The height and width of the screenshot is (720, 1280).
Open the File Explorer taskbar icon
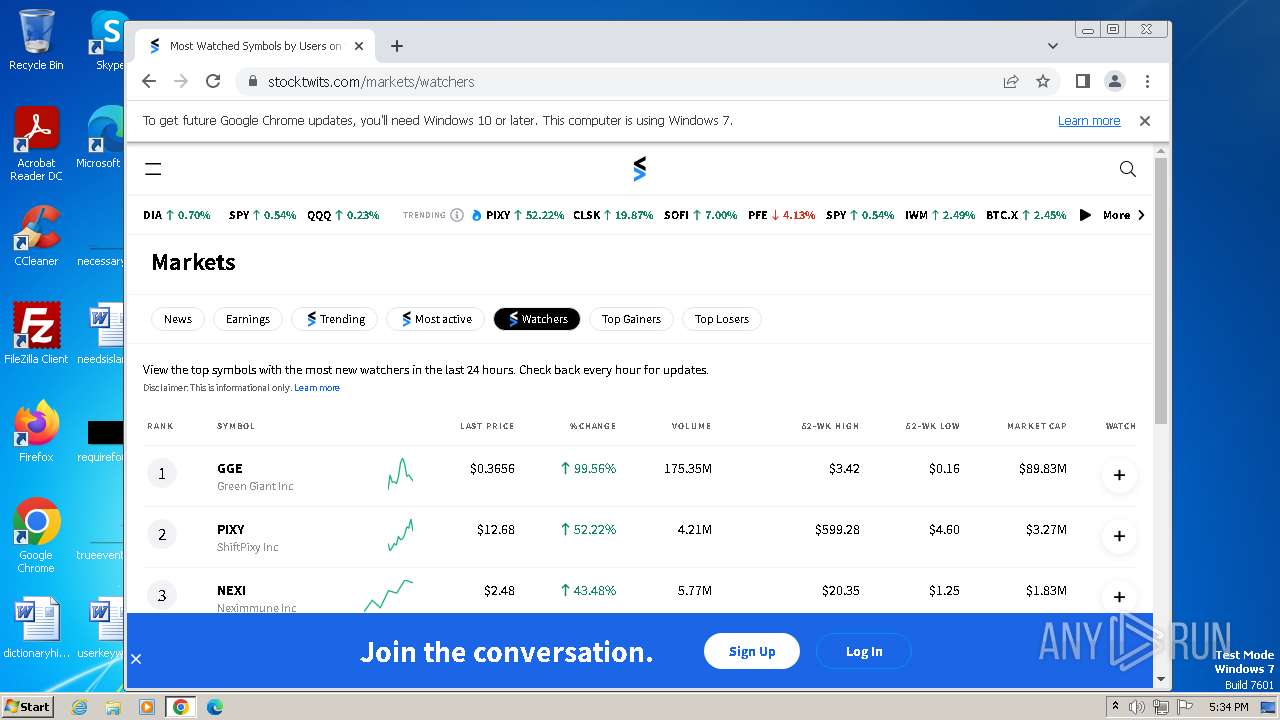pyautogui.click(x=113, y=707)
